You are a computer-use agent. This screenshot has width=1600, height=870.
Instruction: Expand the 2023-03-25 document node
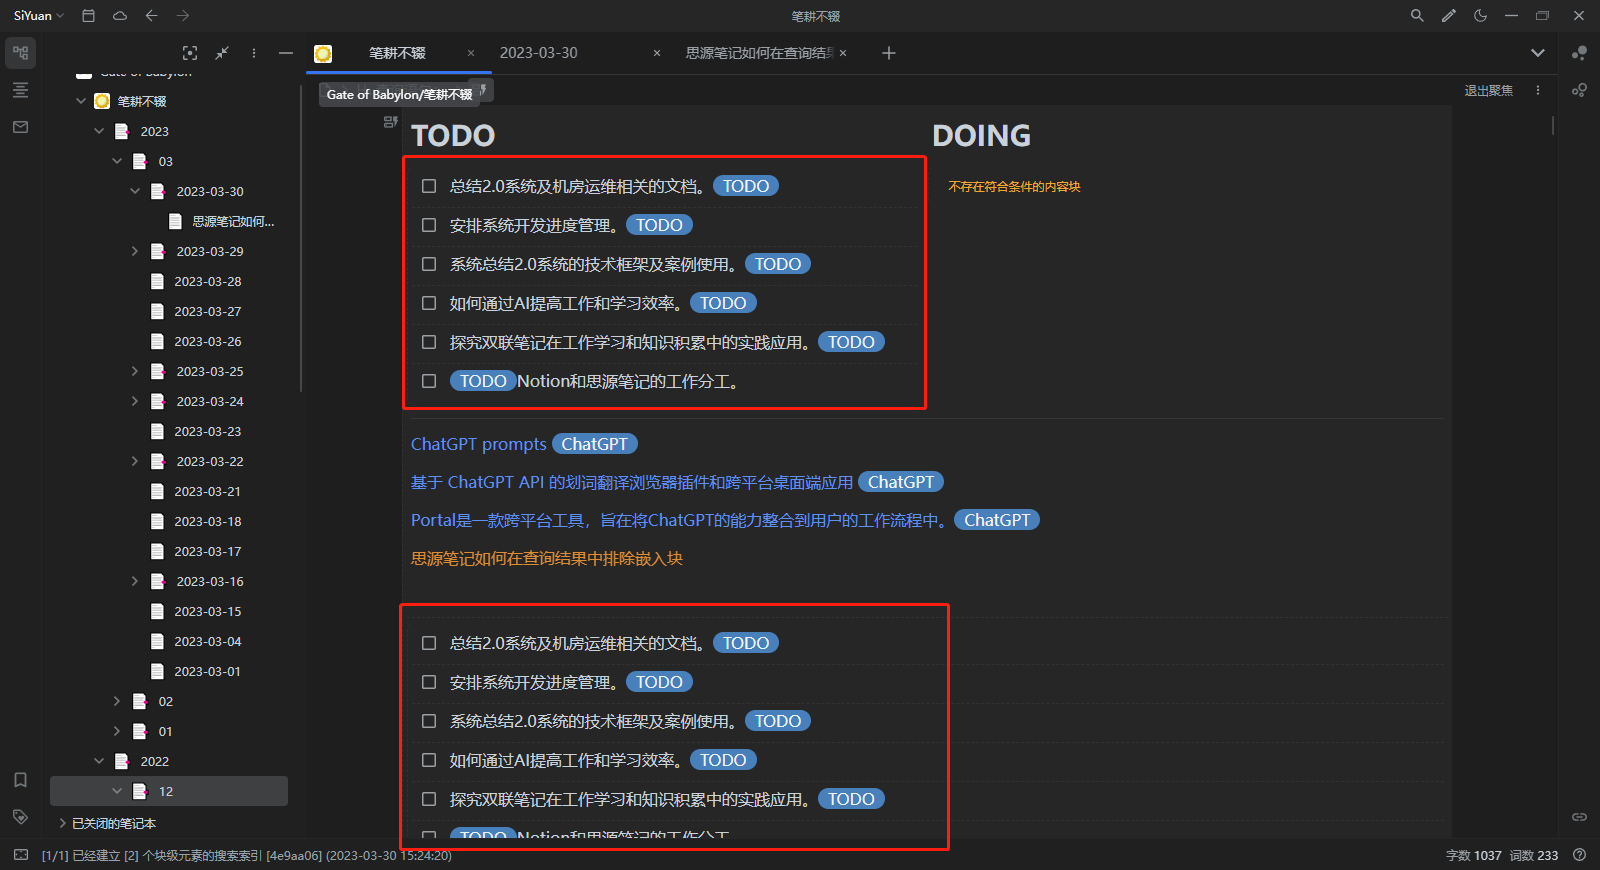[135, 371]
